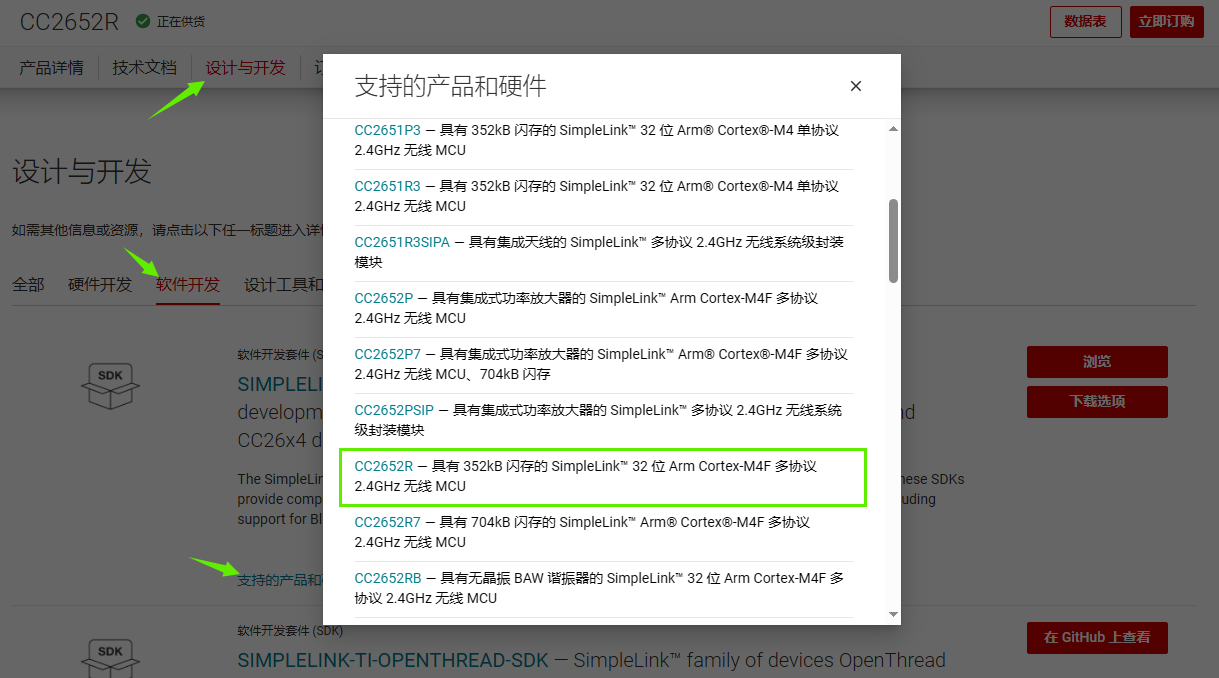Click the 浏览 button

click(x=1097, y=362)
